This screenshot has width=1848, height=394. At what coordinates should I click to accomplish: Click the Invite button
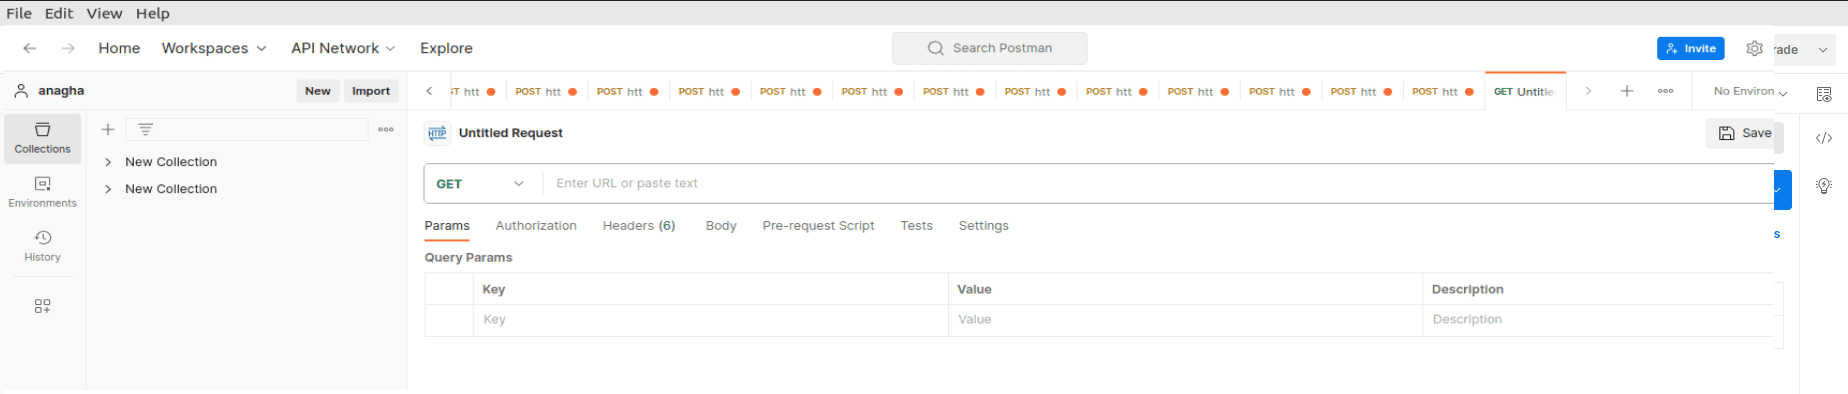[x=1691, y=48]
